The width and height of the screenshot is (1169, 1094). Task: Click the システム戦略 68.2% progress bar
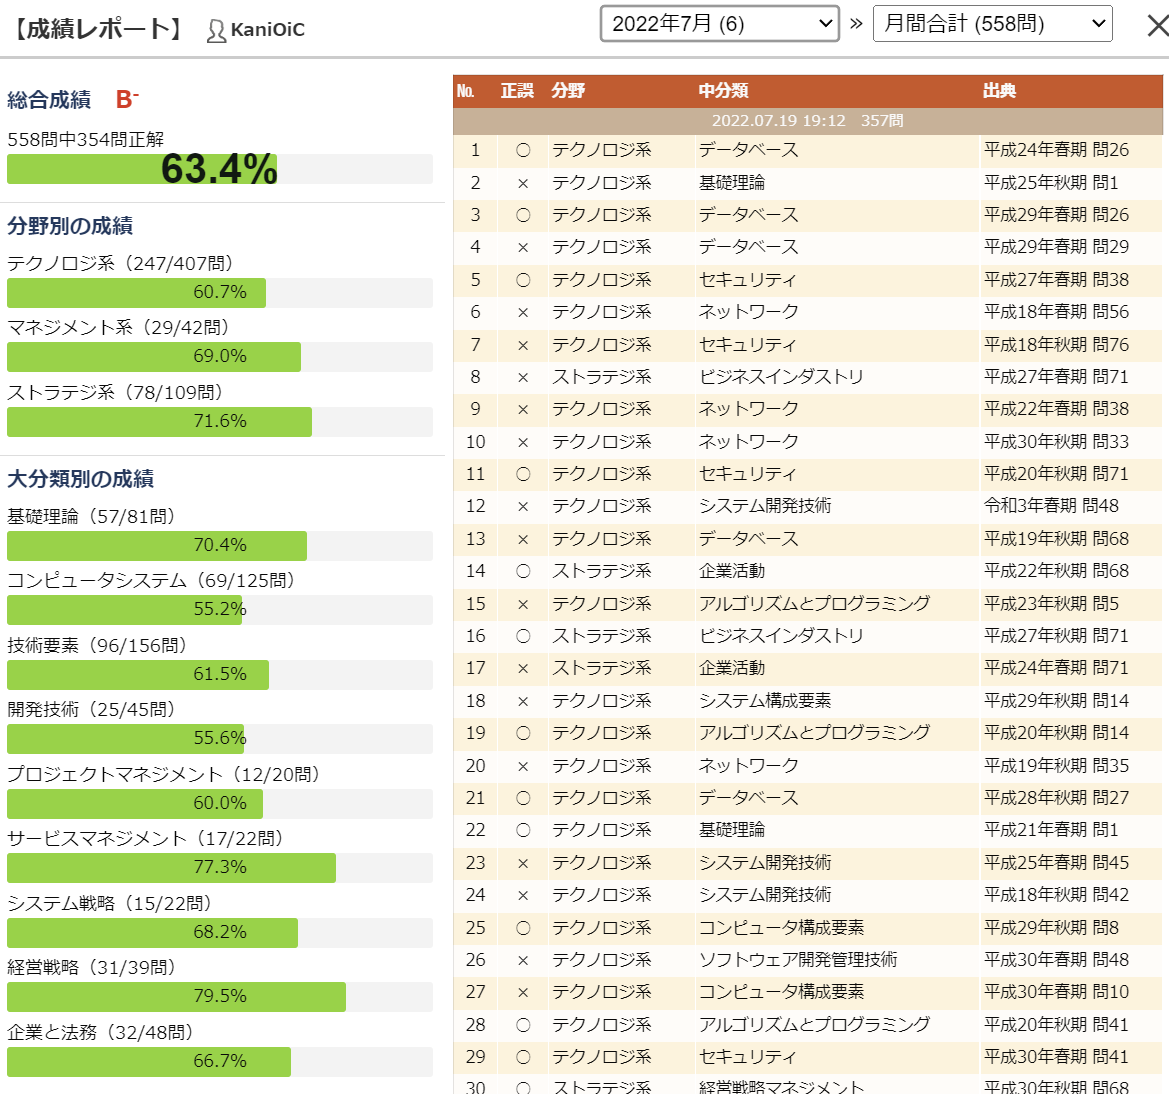point(219,932)
